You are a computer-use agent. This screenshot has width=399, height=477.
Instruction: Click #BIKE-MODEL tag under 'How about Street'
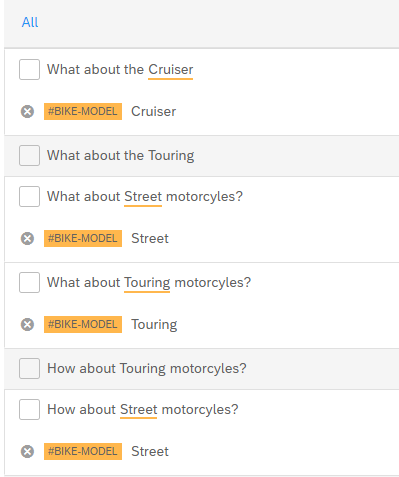tap(83, 451)
